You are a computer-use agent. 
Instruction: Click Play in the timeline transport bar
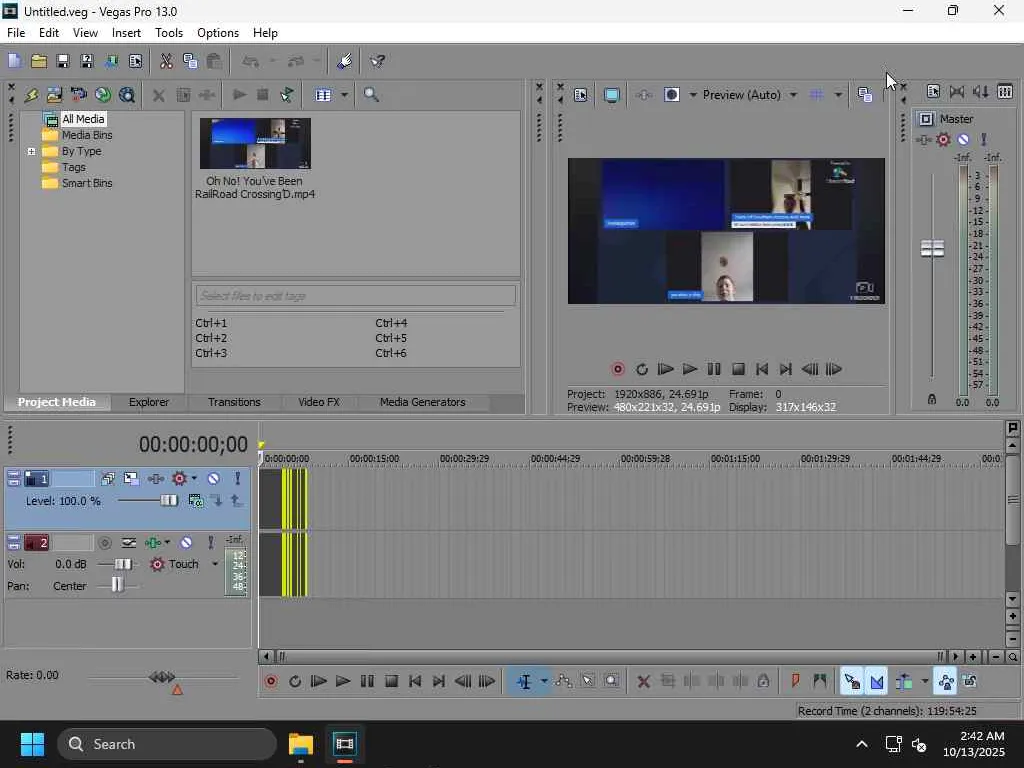tap(343, 682)
